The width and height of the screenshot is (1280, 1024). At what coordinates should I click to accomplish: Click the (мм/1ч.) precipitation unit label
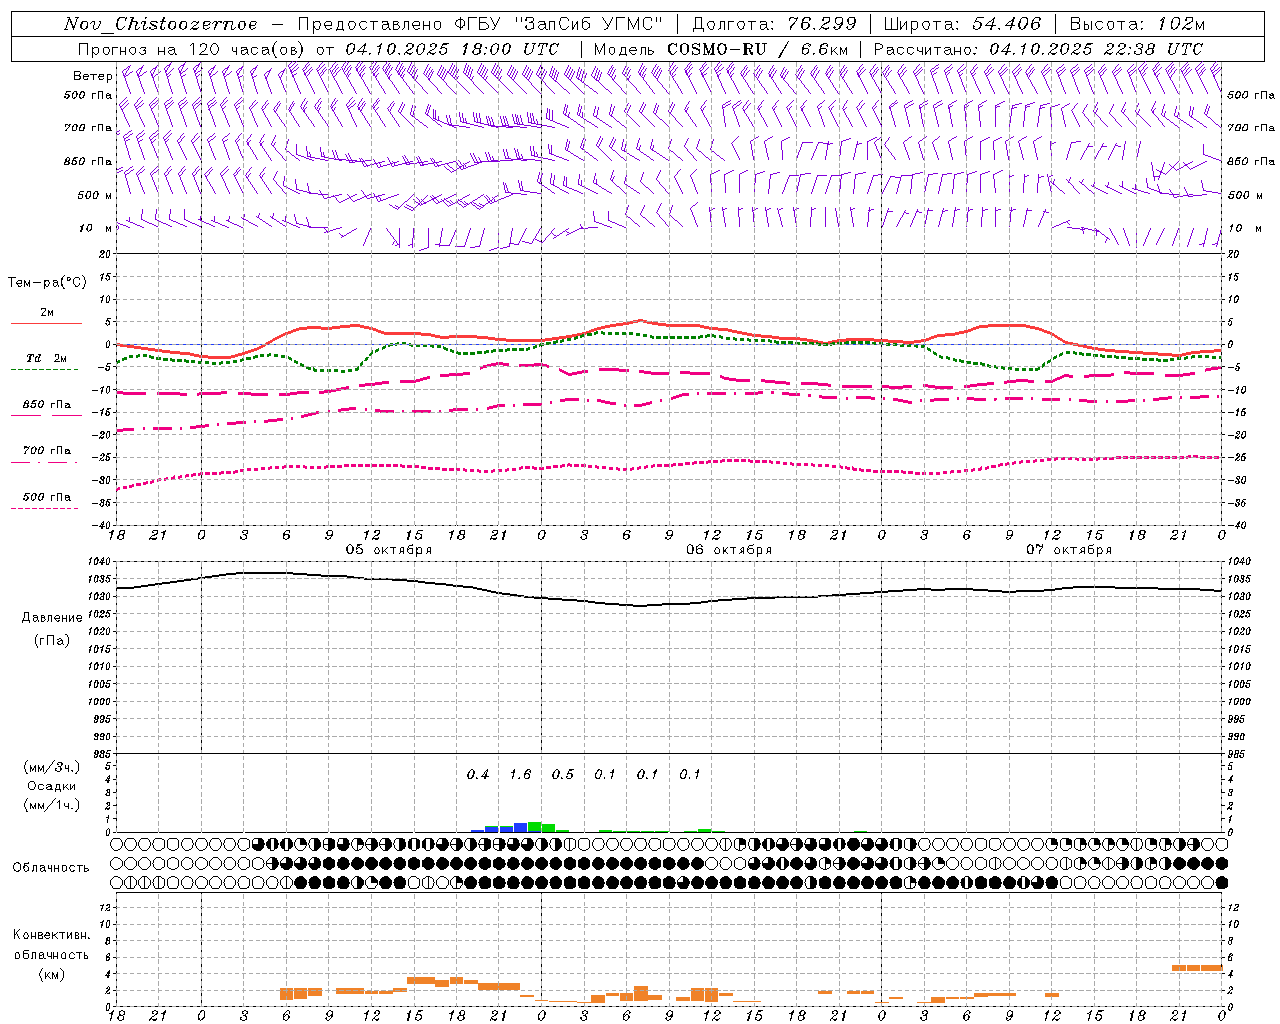coord(51,805)
